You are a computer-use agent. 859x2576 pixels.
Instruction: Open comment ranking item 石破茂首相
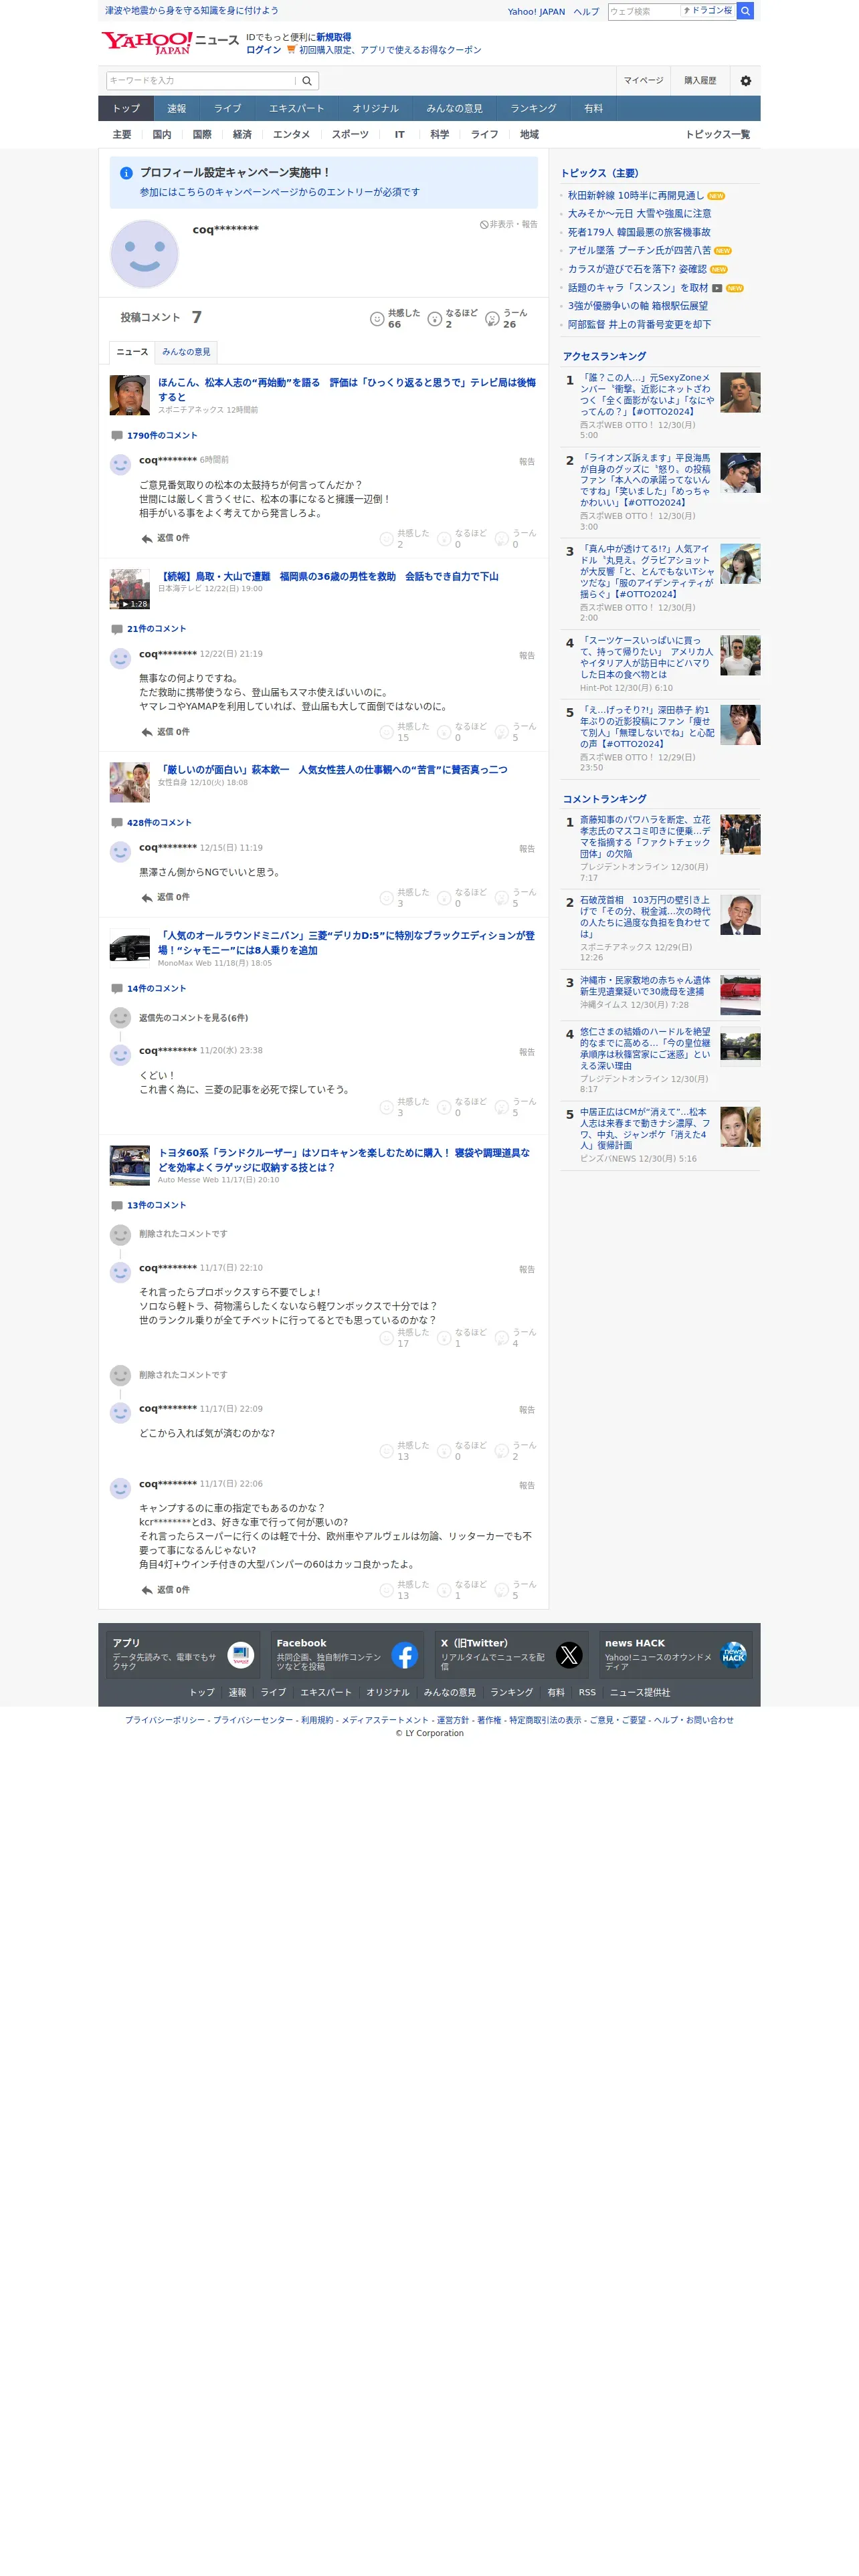pyautogui.click(x=646, y=917)
